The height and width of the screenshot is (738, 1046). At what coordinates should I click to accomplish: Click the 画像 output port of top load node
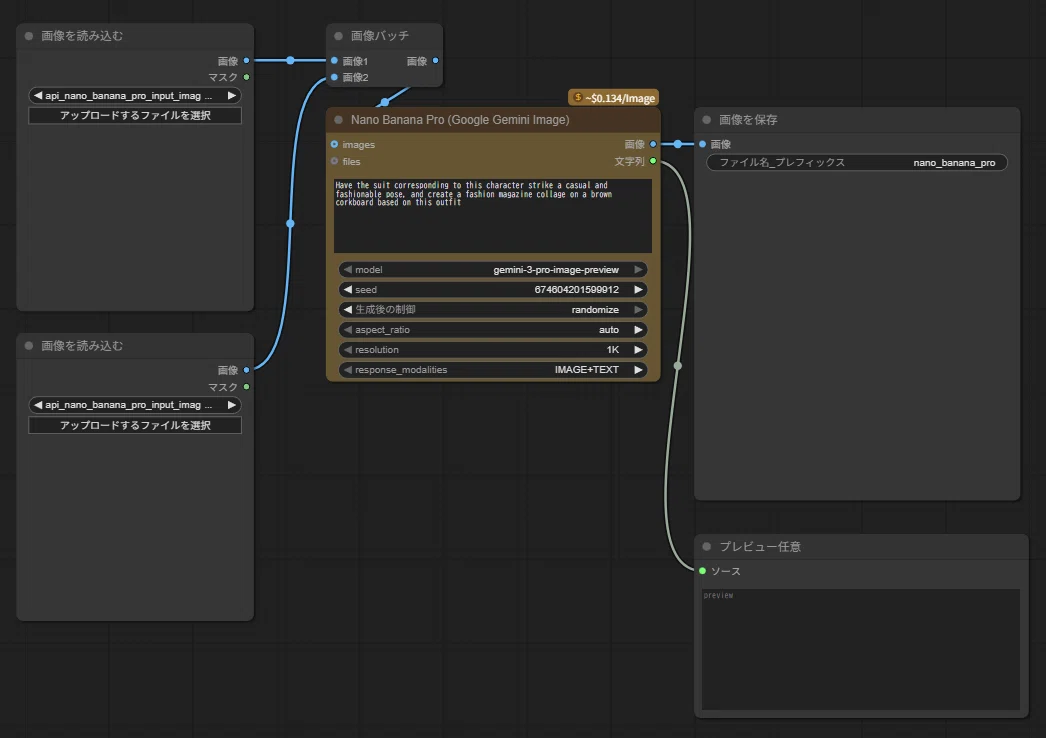point(246,61)
